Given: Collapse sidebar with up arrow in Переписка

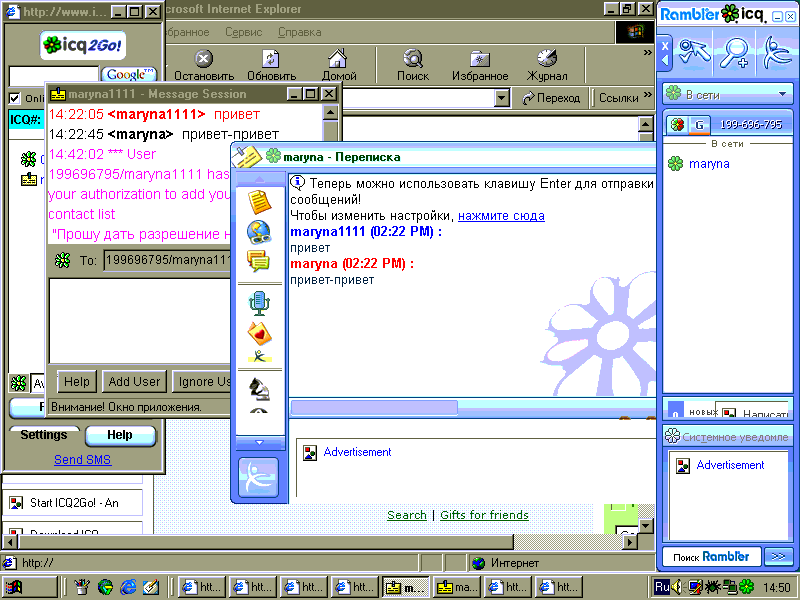Looking at the screenshot, I should tap(259, 179).
